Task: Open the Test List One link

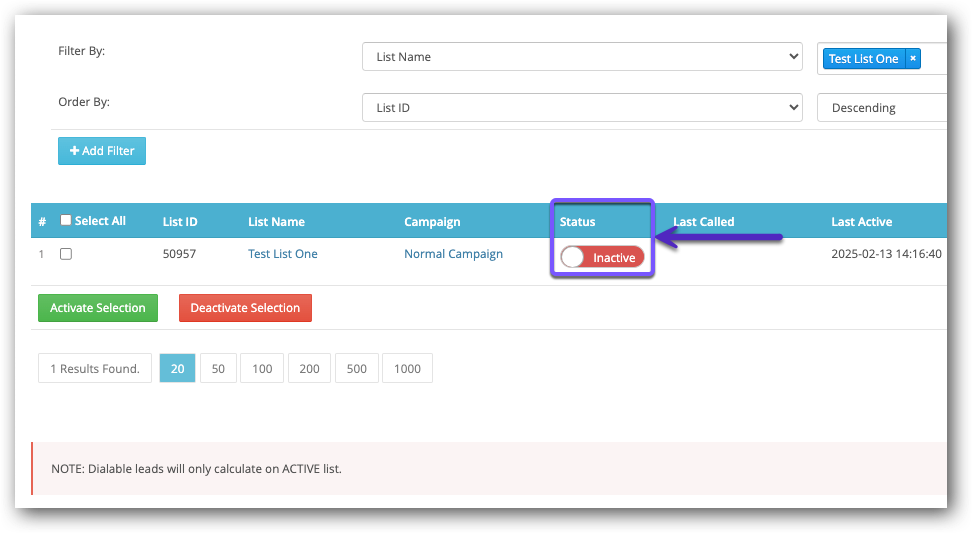Action: (282, 254)
